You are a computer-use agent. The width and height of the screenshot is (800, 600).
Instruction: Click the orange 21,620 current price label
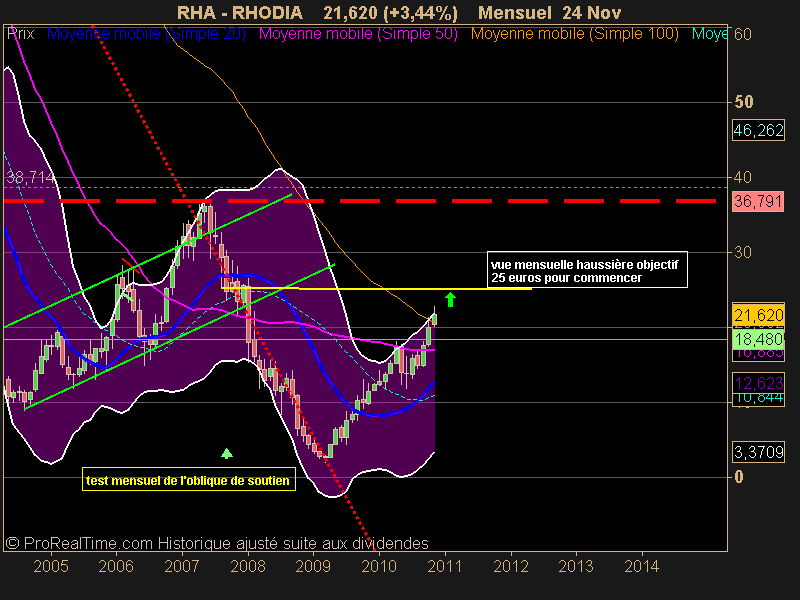coord(758,315)
